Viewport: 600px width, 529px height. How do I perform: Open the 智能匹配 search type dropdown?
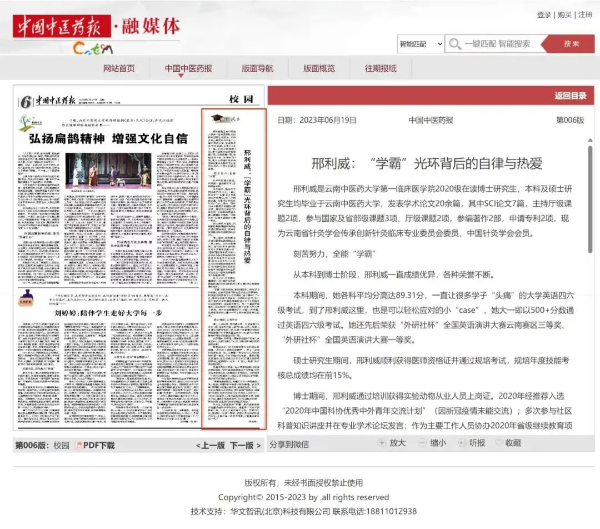(420, 44)
